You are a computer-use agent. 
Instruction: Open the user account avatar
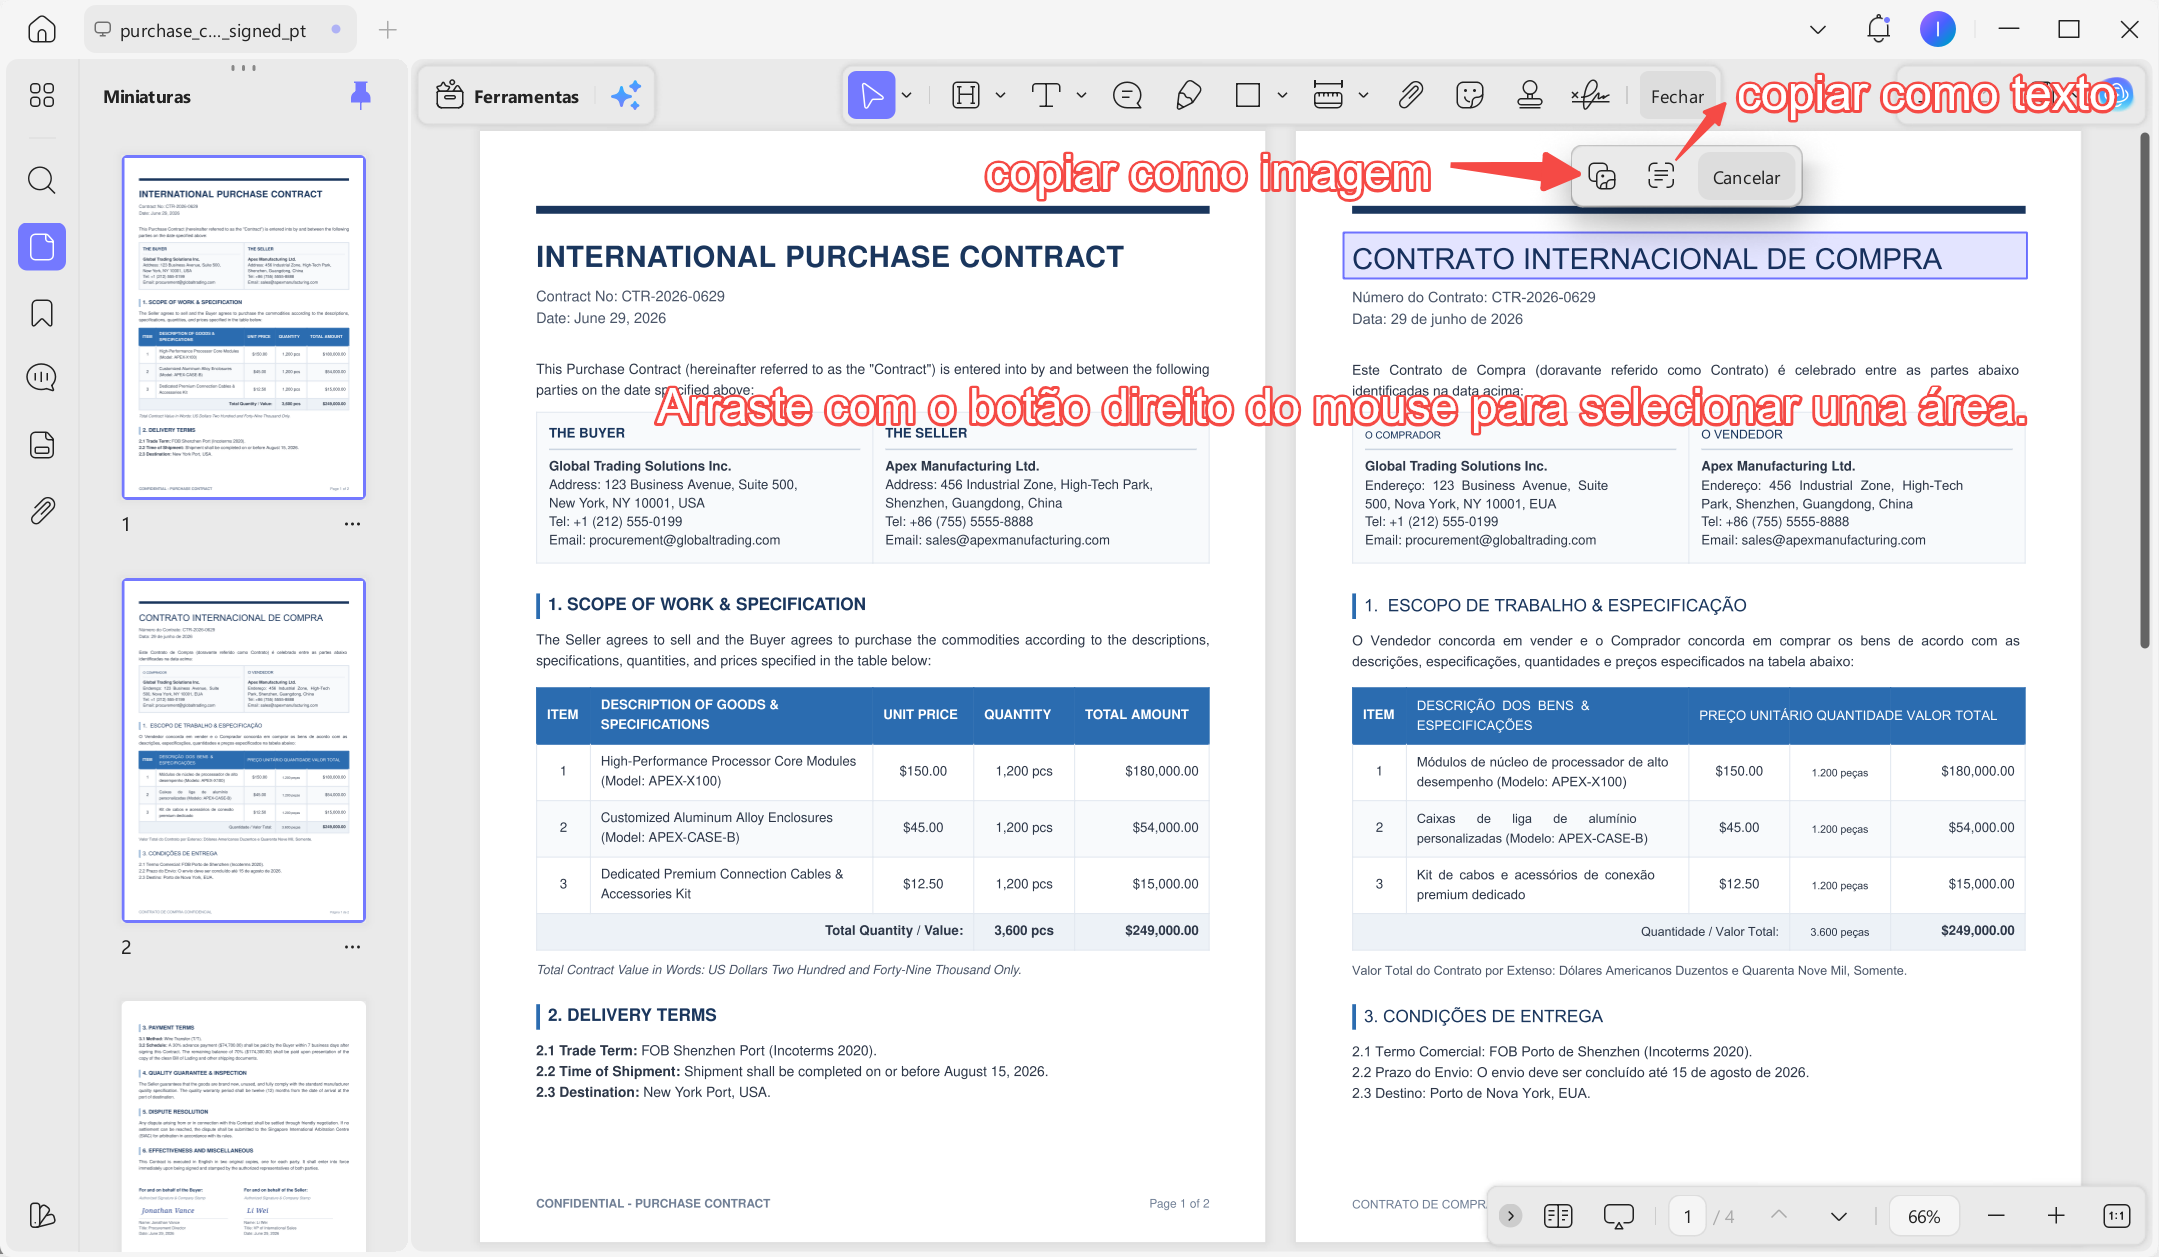pyautogui.click(x=1938, y=30)
